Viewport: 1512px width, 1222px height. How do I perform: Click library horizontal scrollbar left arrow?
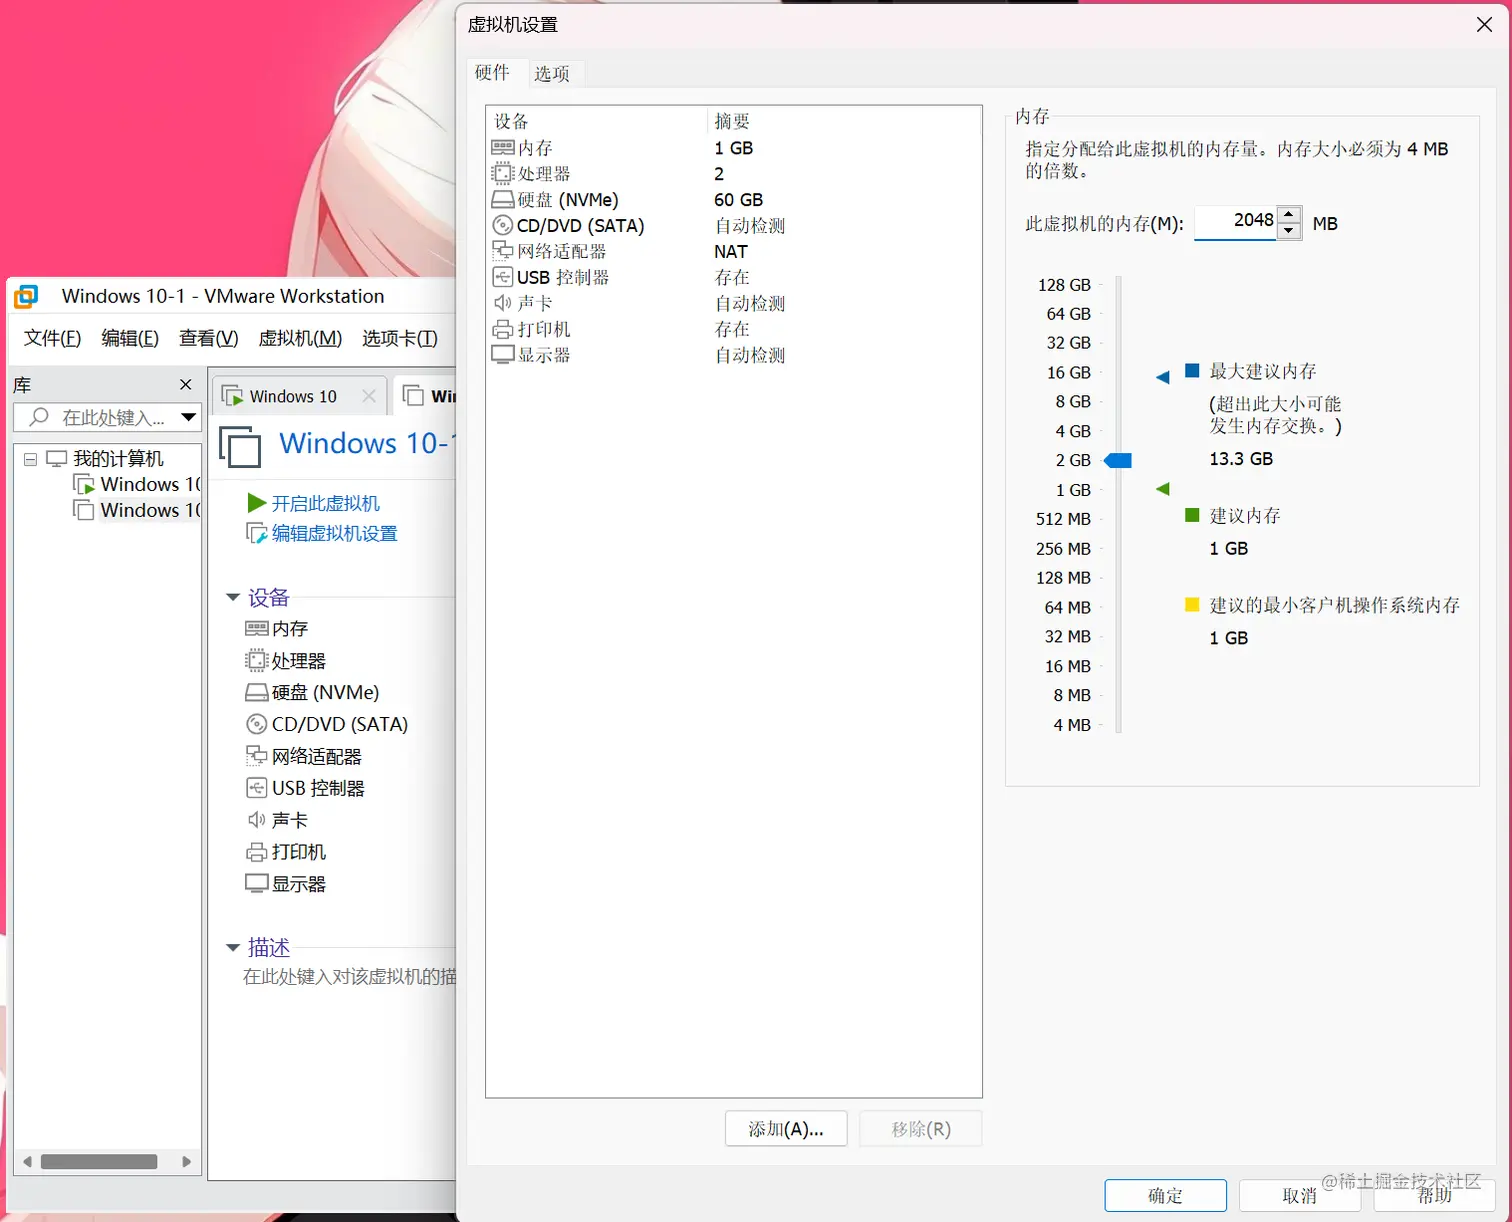click(x=28, y=1162)
